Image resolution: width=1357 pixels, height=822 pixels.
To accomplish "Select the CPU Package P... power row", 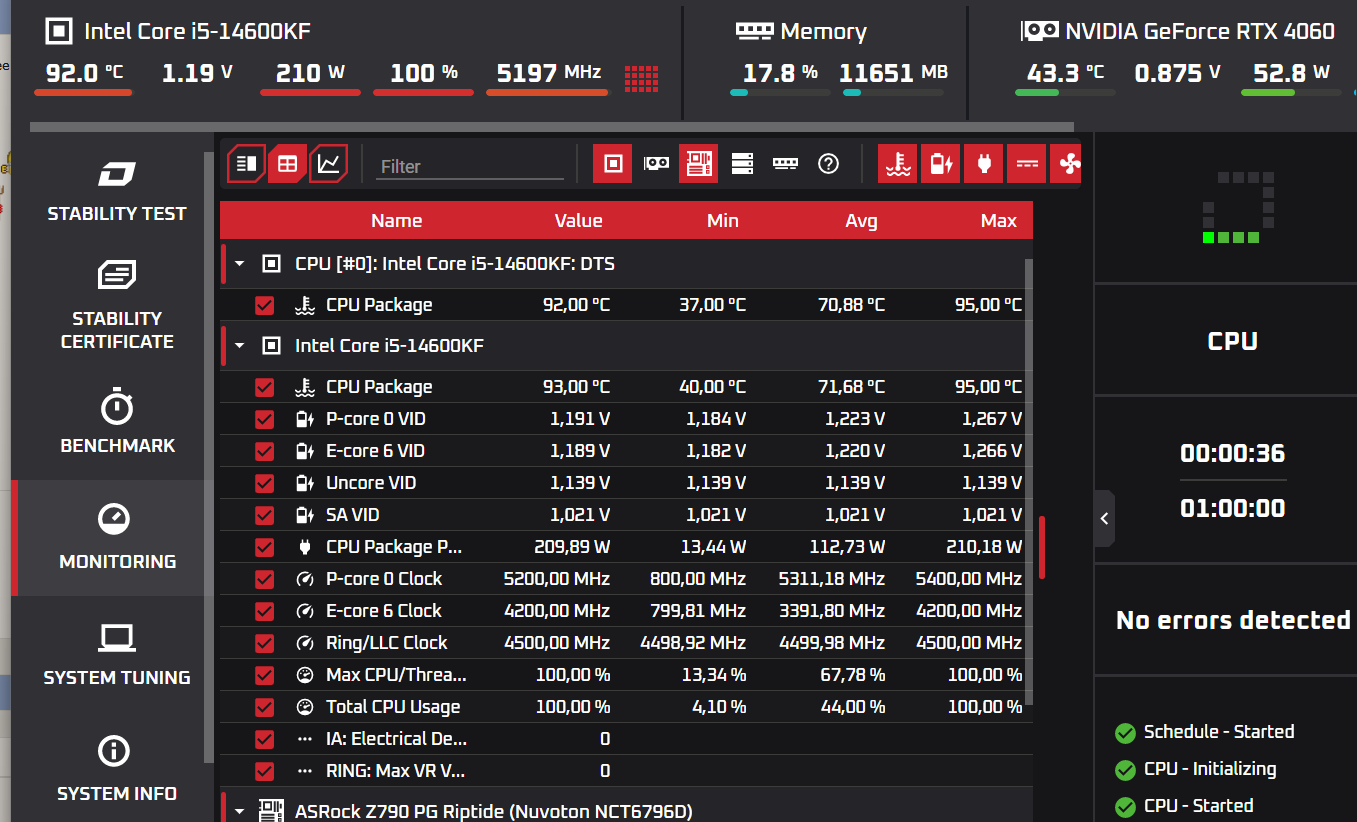I will 626,547.
